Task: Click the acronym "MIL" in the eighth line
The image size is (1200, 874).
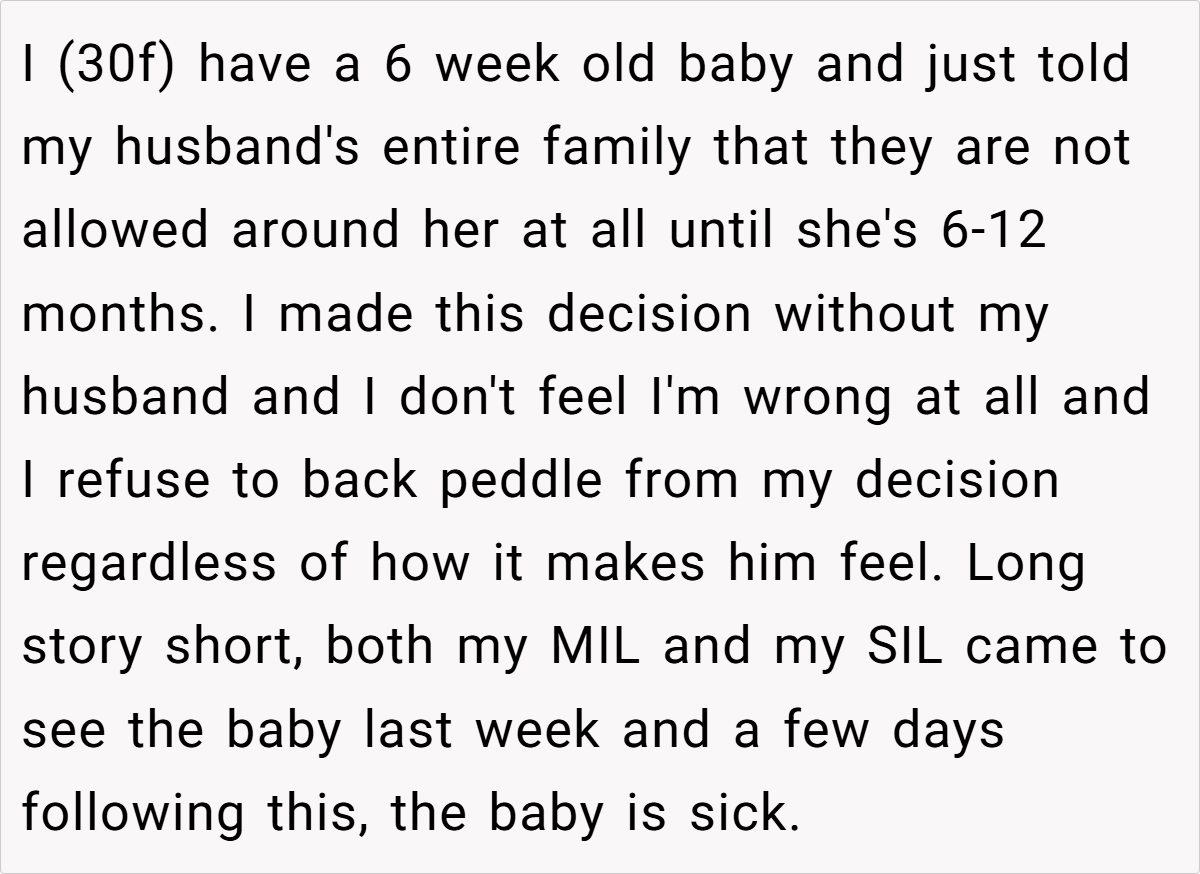Action: click(595, 646)
